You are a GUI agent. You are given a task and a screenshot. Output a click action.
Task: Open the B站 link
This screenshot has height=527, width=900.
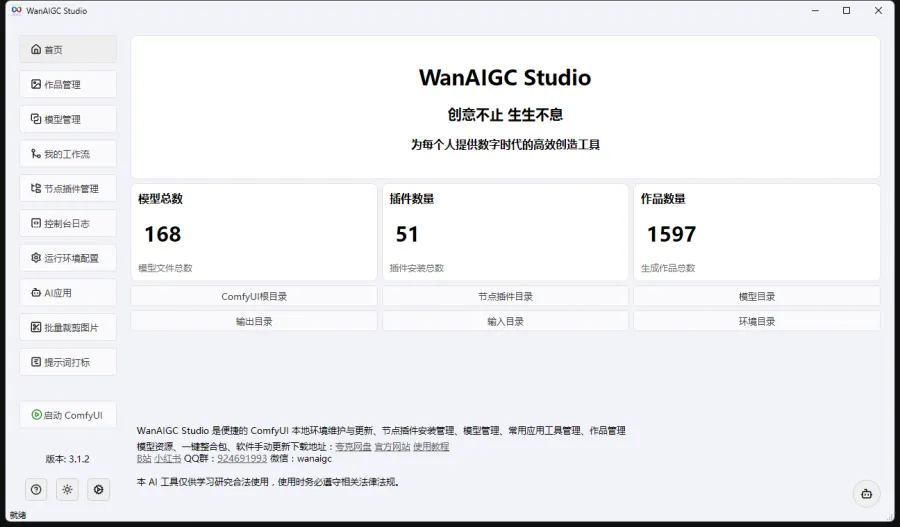click(x=144, y=458)
